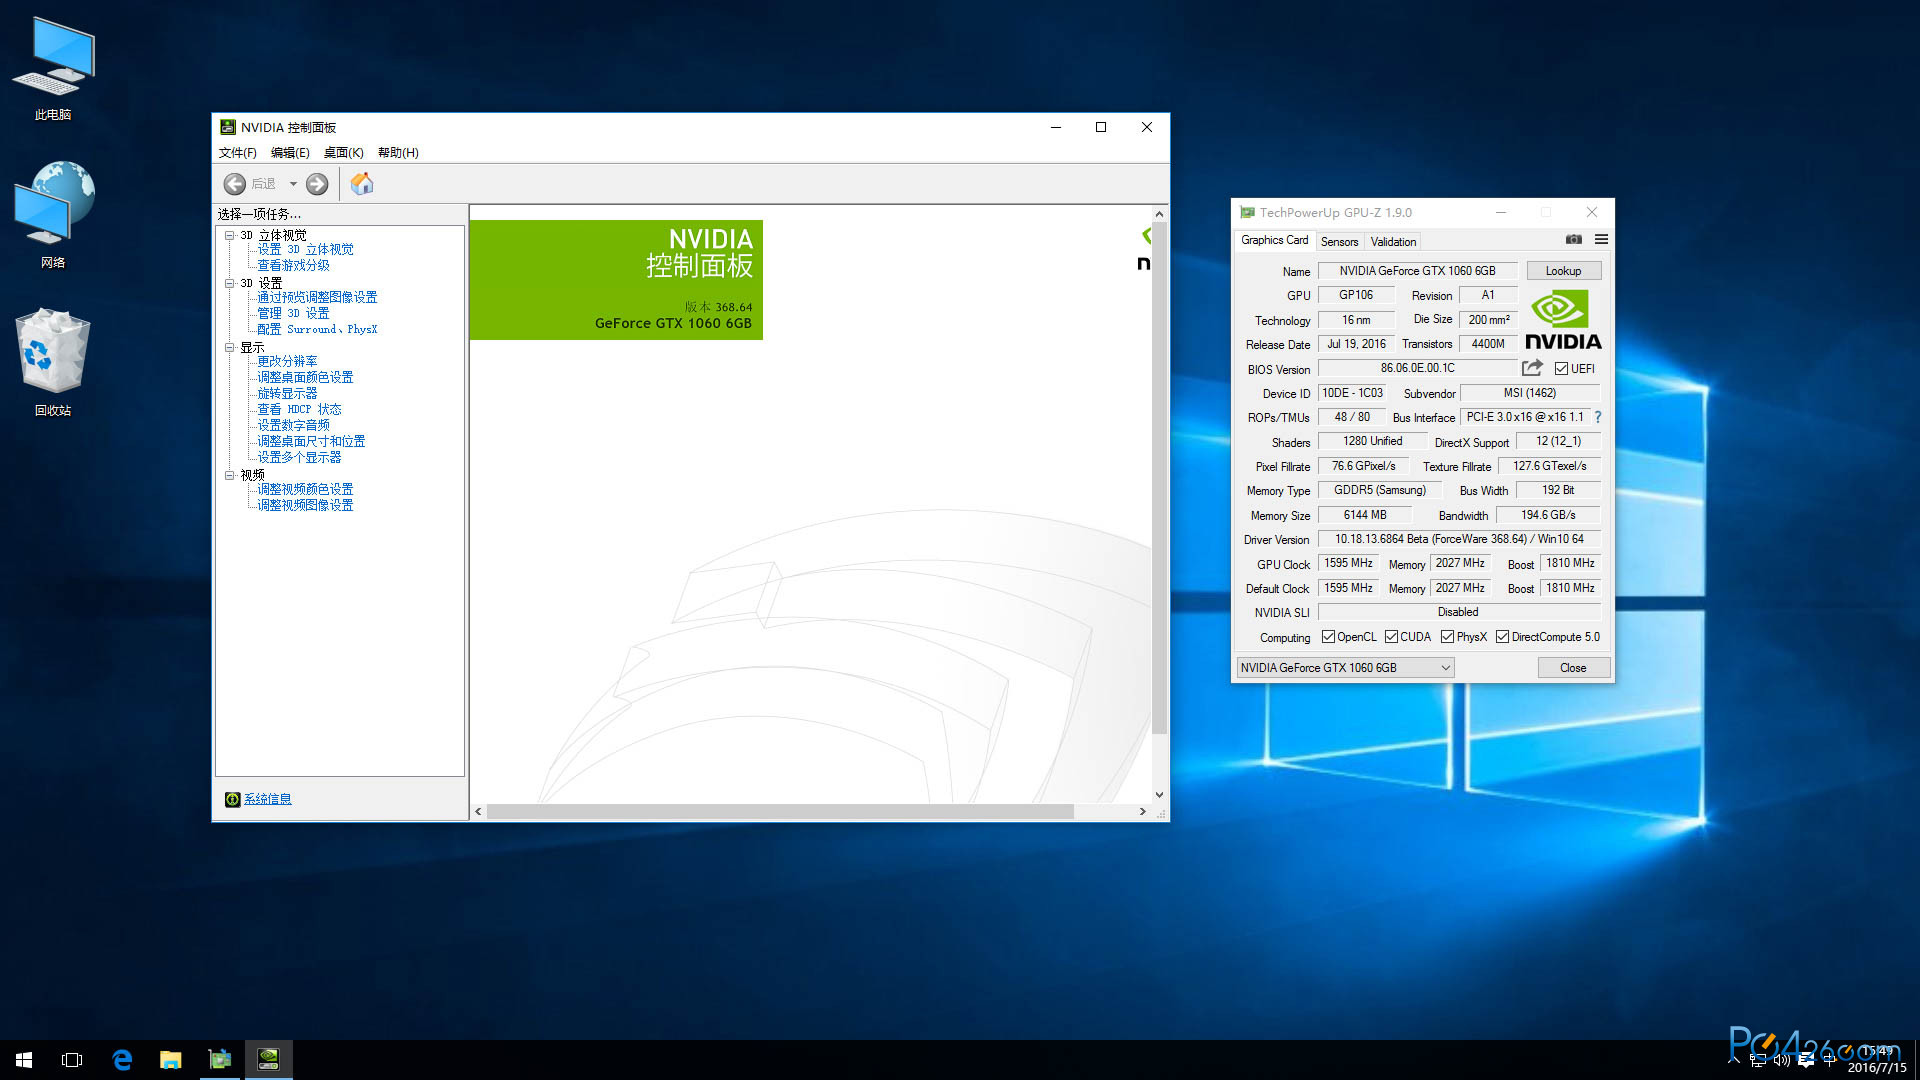1920x1080 pixels.
Task: Collapse the 3D 设置 tree node
Action: coord(229,284)
